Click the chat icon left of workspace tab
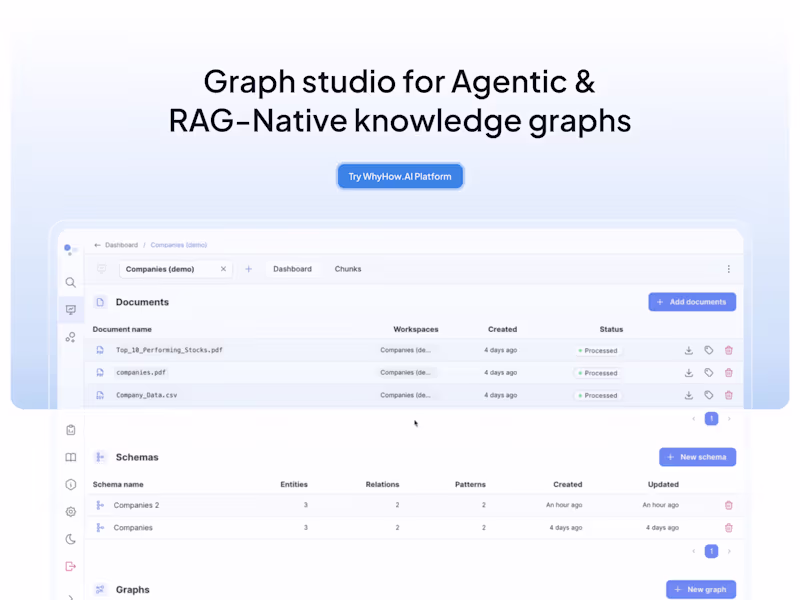The image size is (800, 600). coord(102,269)
